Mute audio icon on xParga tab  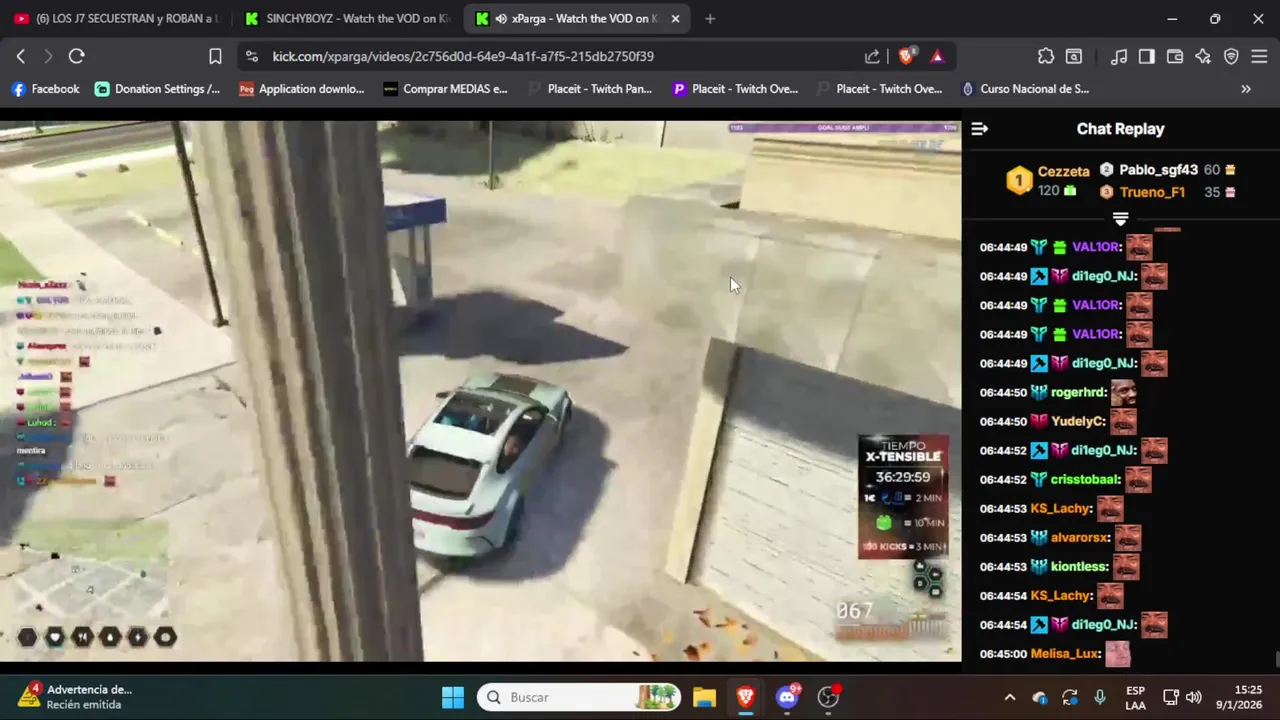(x=501, y=19)
